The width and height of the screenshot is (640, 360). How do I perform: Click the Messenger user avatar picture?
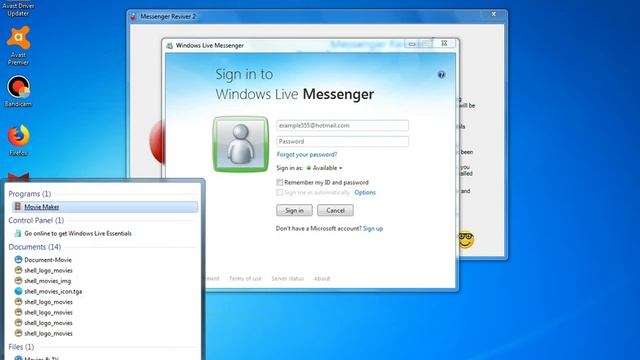[241, 144]
